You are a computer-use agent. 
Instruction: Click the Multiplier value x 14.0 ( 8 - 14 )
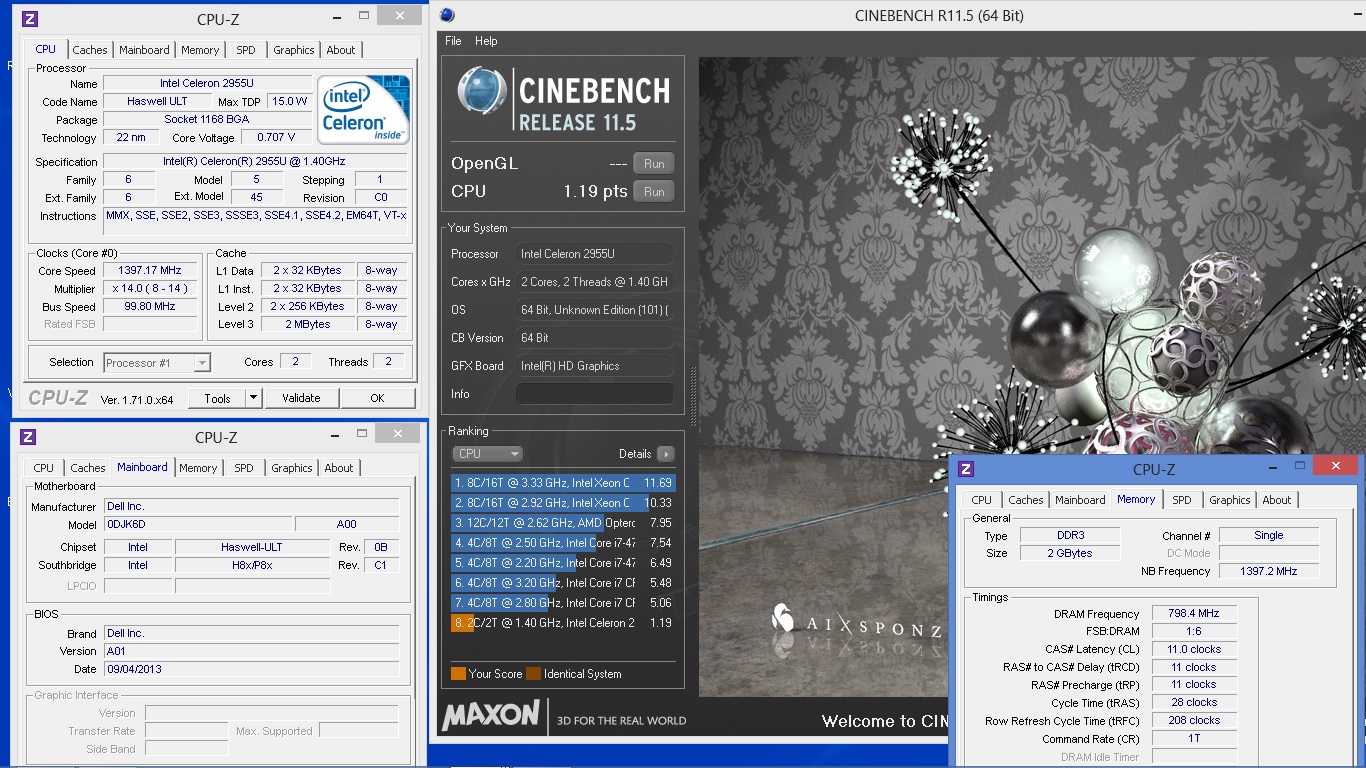(x=151, y=289)
